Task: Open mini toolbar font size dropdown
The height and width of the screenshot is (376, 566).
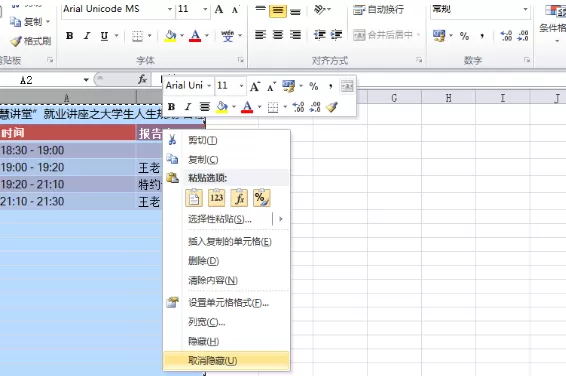Action: 241,86
